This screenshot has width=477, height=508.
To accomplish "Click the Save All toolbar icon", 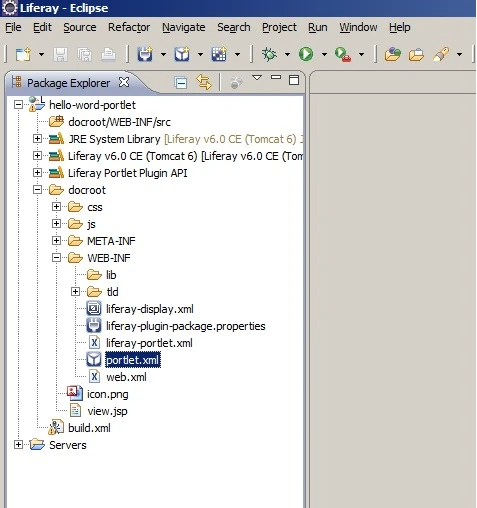I will pos(84,54).
